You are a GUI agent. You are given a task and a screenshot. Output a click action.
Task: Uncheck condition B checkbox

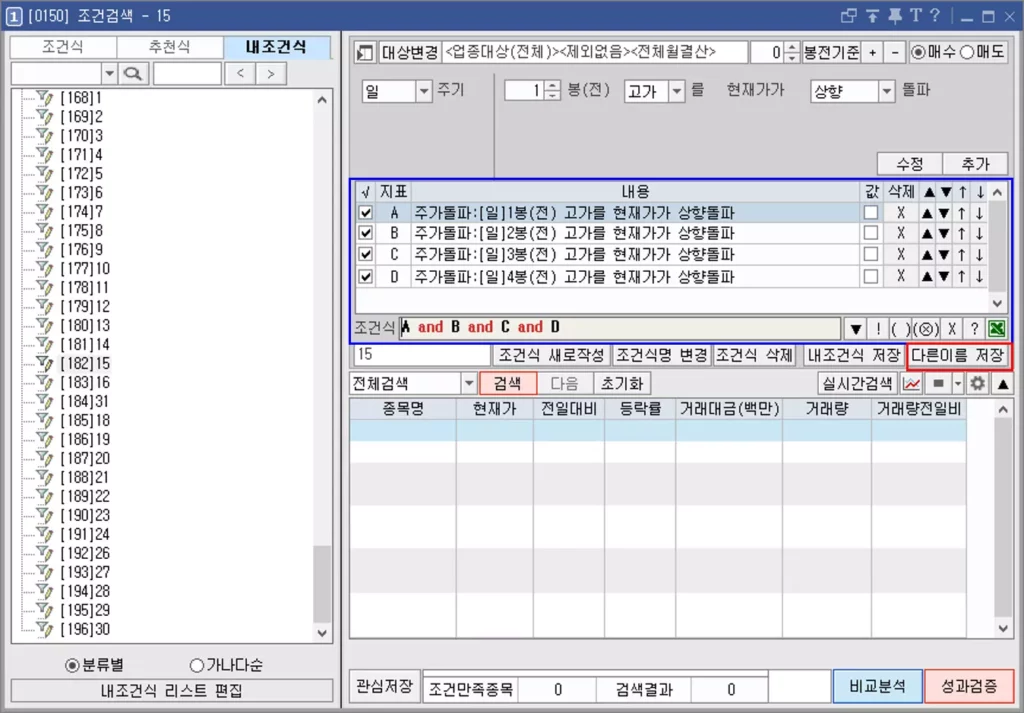pos(366,233)
